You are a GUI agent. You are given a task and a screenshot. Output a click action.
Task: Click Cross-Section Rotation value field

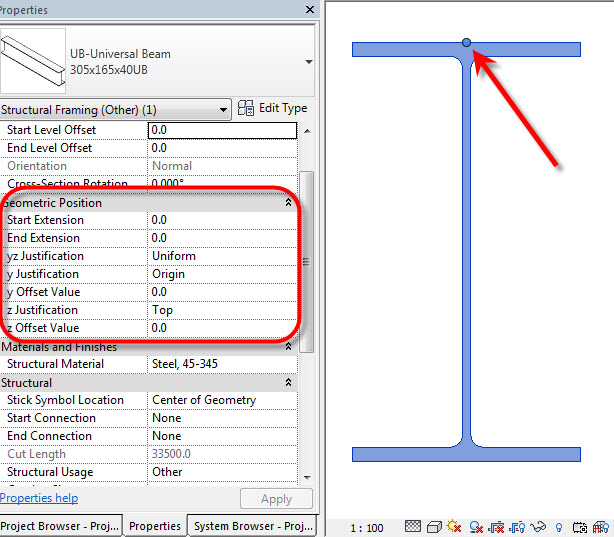(x=222, y=183)
